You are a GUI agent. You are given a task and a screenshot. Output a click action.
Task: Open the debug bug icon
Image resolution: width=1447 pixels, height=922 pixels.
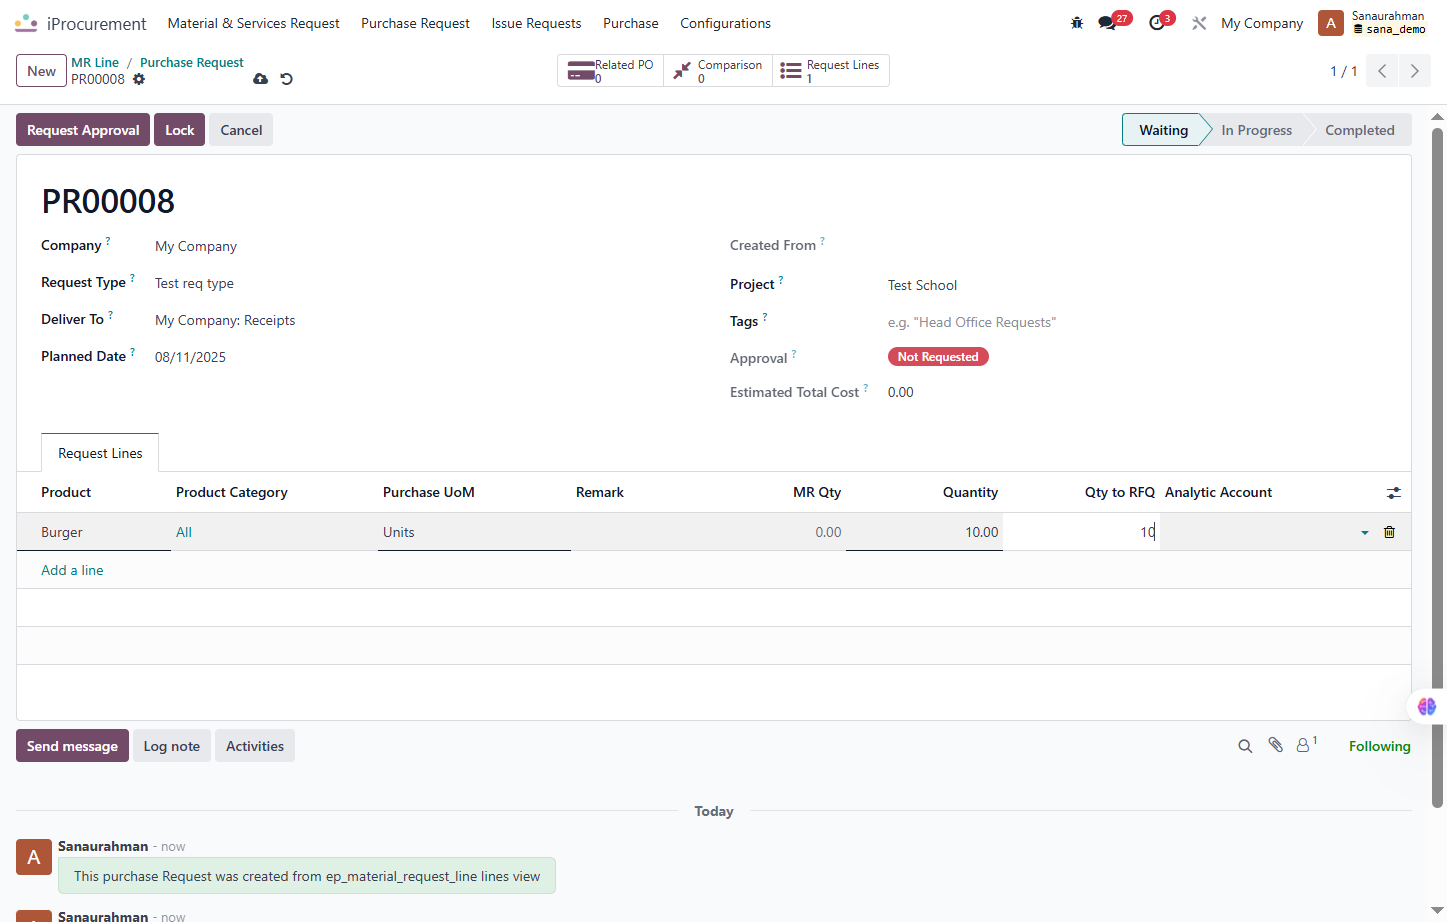(x=1077, y=23)
